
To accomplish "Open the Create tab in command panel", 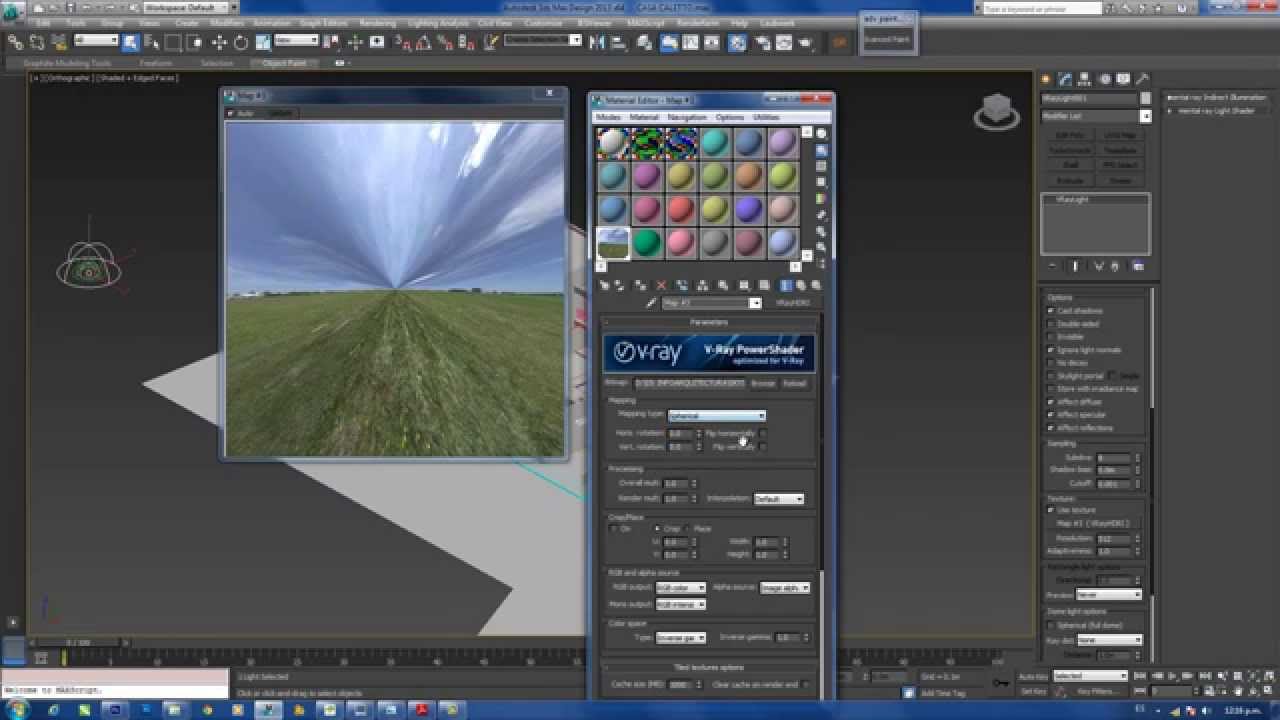I will pyautogui.click(x=1047, y=79).
